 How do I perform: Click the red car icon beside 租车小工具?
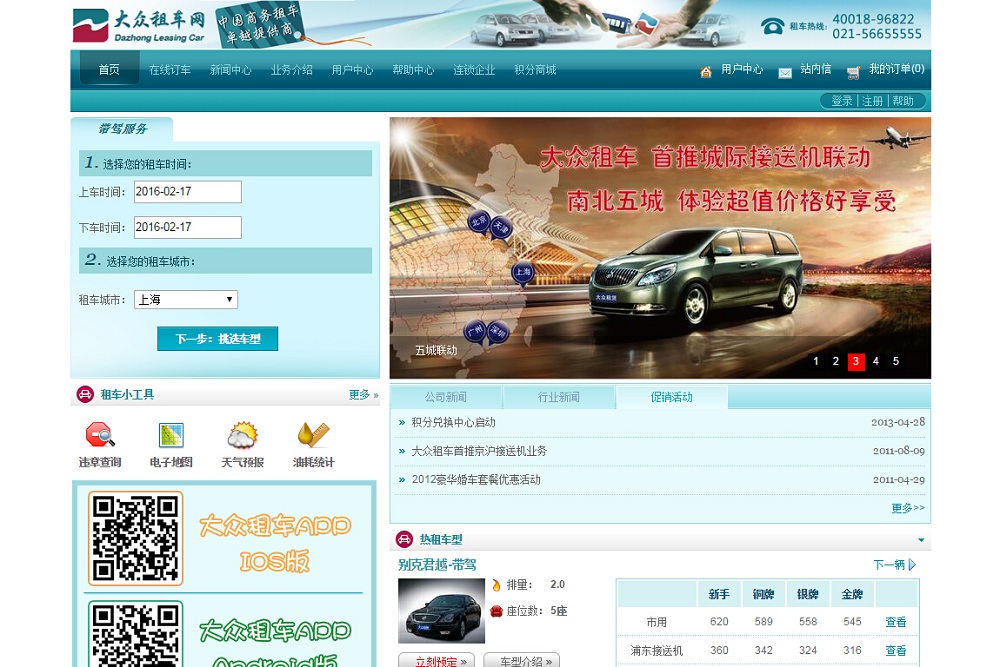[85, 395]
